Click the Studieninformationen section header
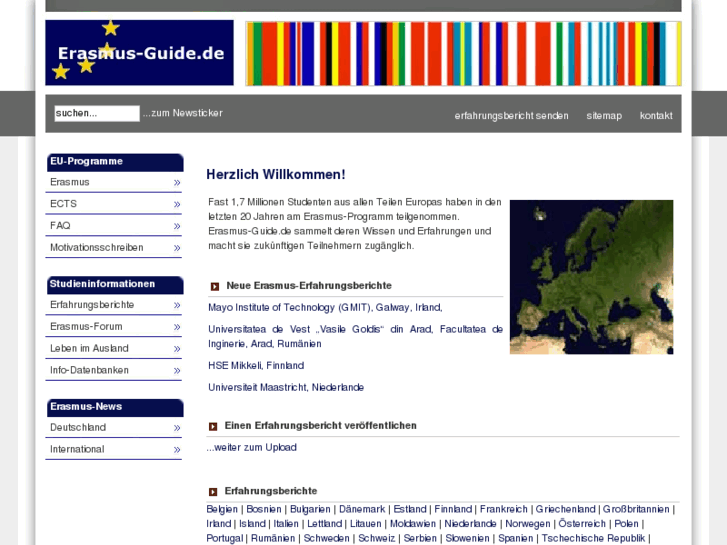The height and width of the screenshot is (545, 727). 115,284
